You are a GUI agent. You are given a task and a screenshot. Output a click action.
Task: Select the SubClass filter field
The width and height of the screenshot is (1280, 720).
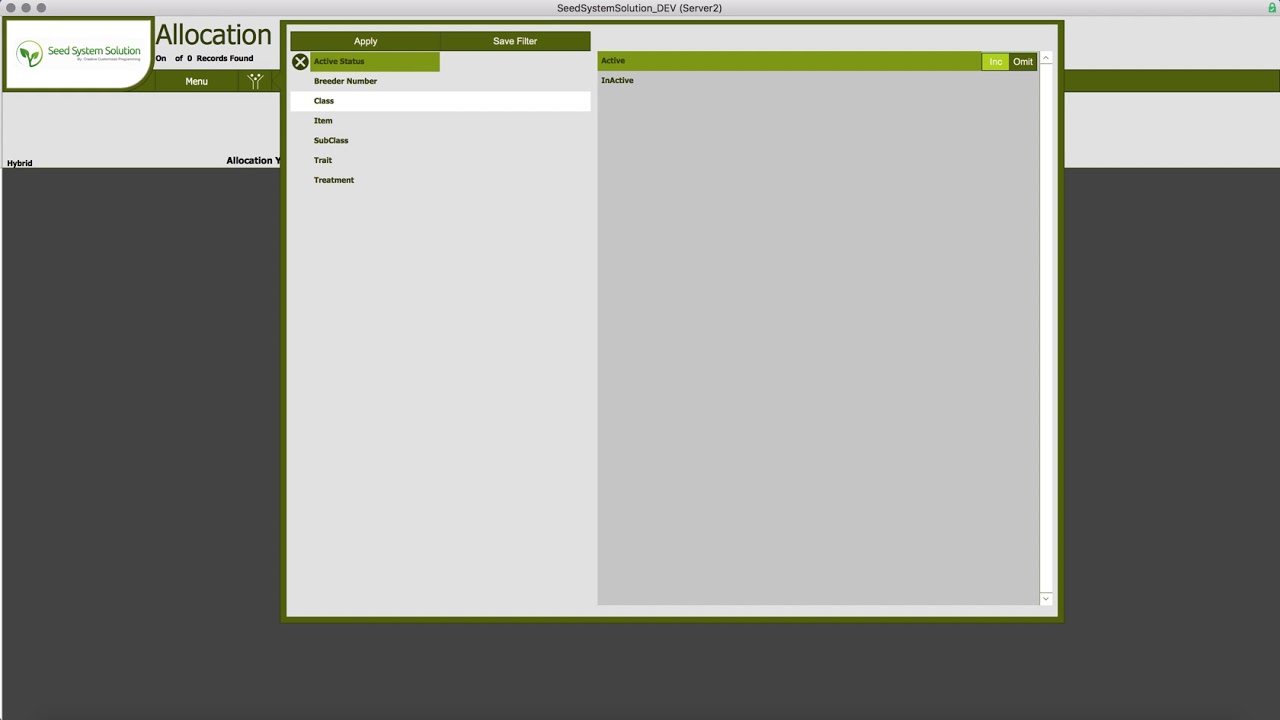tap(440, 141)
